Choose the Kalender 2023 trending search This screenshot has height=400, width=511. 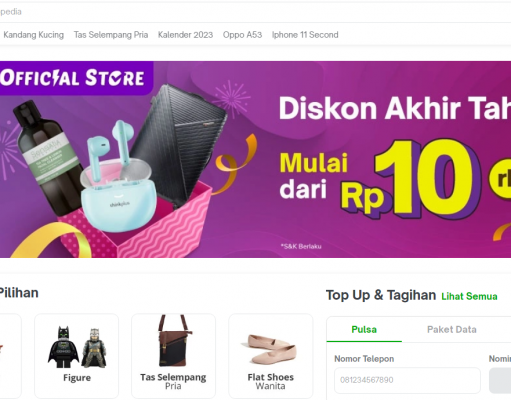[185, 35]
